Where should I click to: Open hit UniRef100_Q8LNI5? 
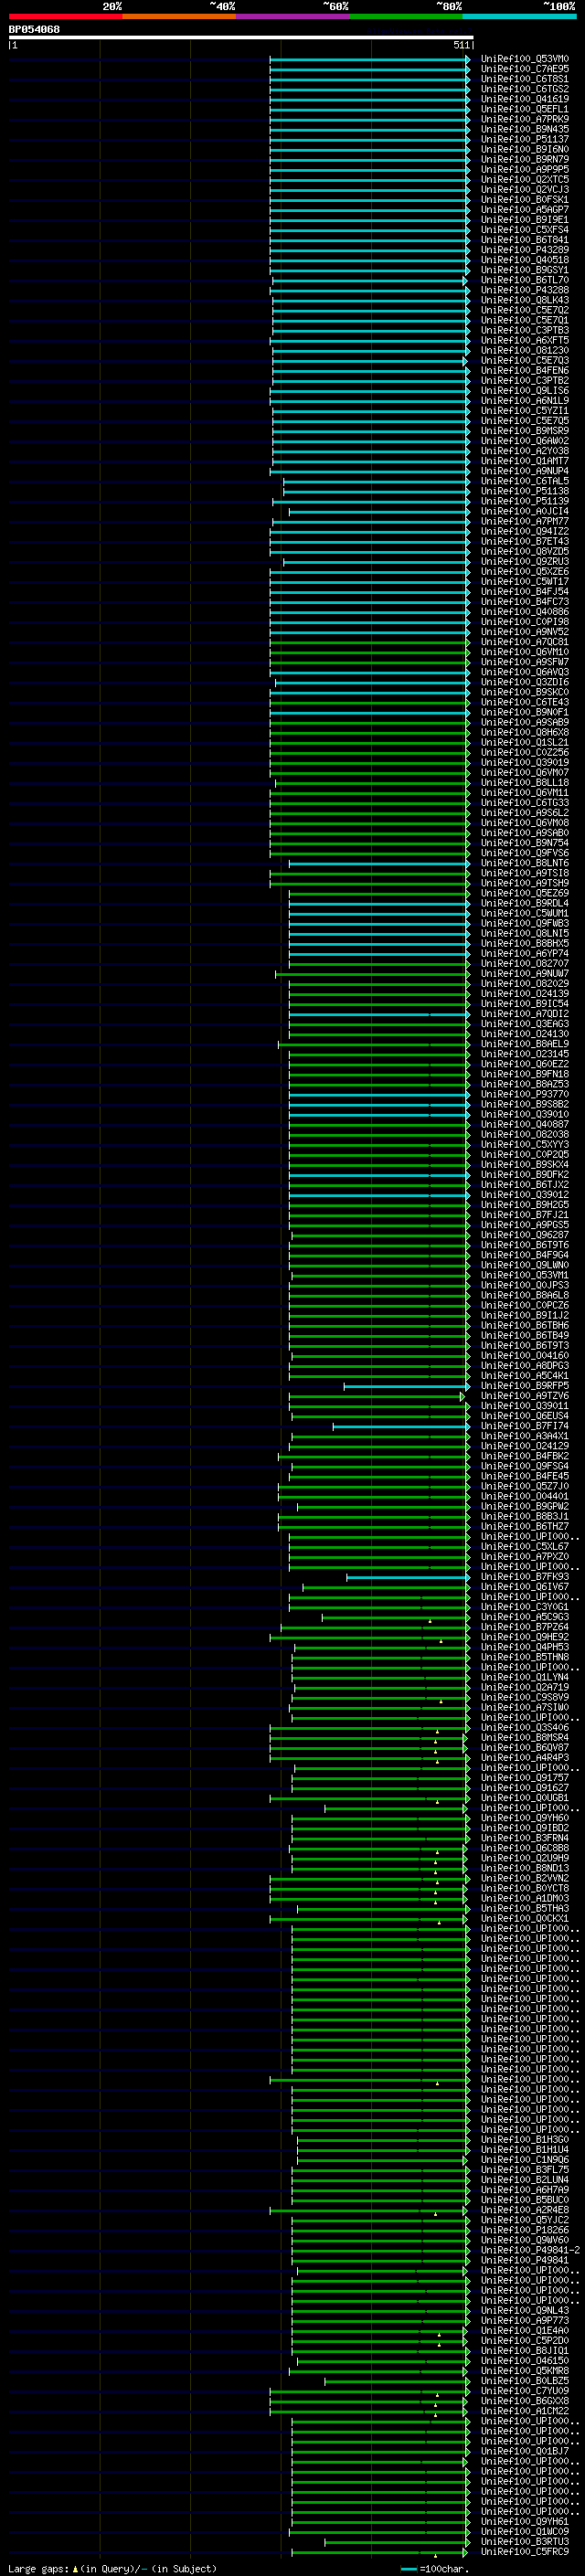(x=524, y=932)
